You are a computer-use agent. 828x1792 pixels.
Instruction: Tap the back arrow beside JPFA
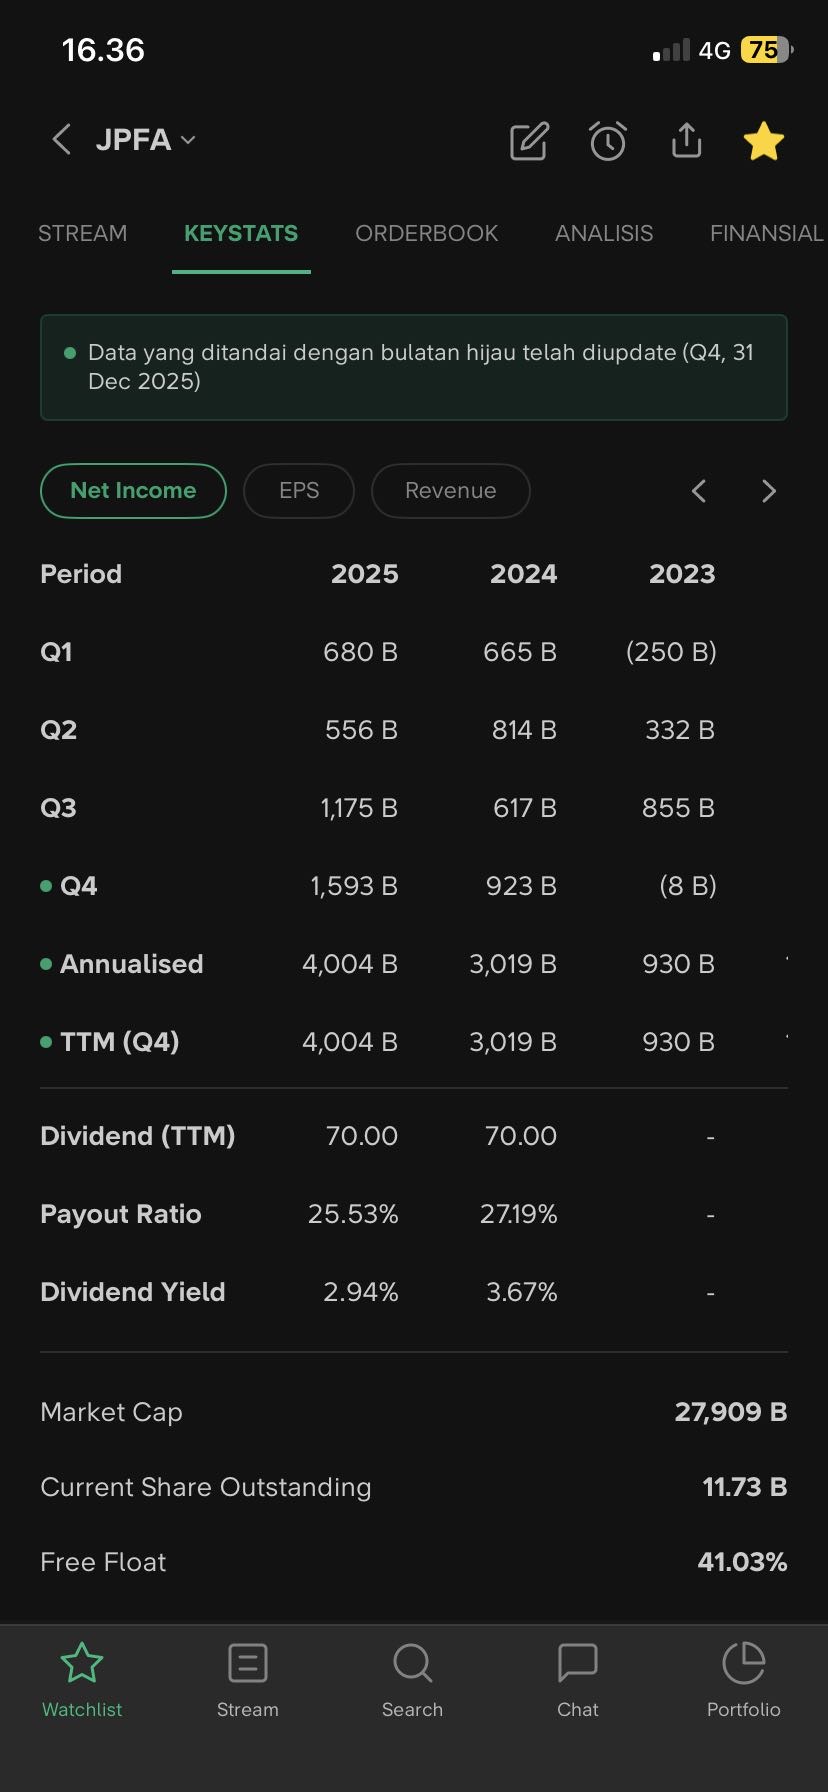(61, 140)
